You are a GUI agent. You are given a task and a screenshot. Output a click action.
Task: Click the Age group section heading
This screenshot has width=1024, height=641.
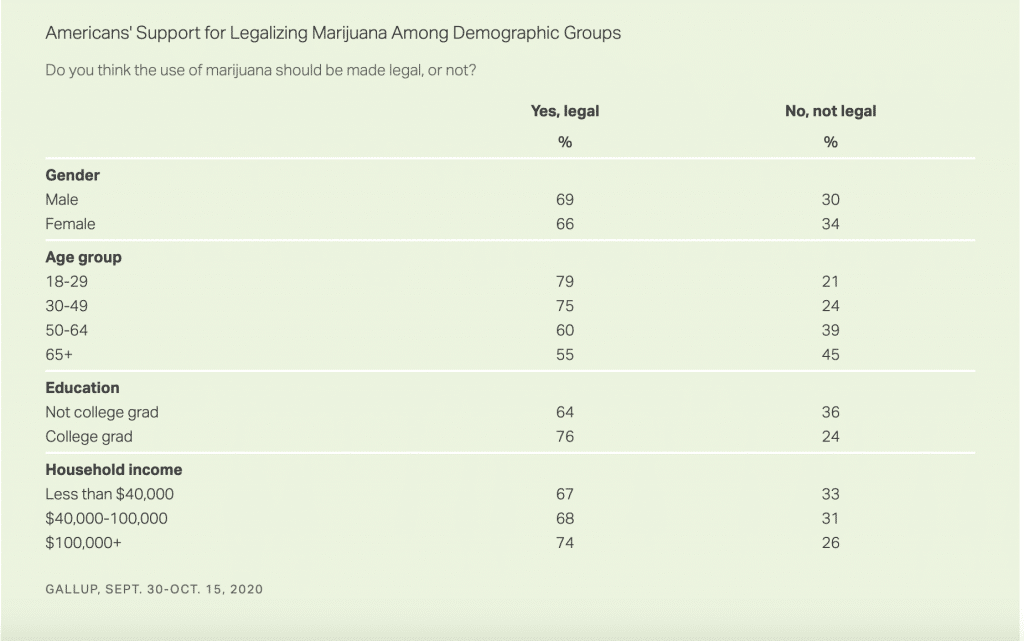pos(84,257)
